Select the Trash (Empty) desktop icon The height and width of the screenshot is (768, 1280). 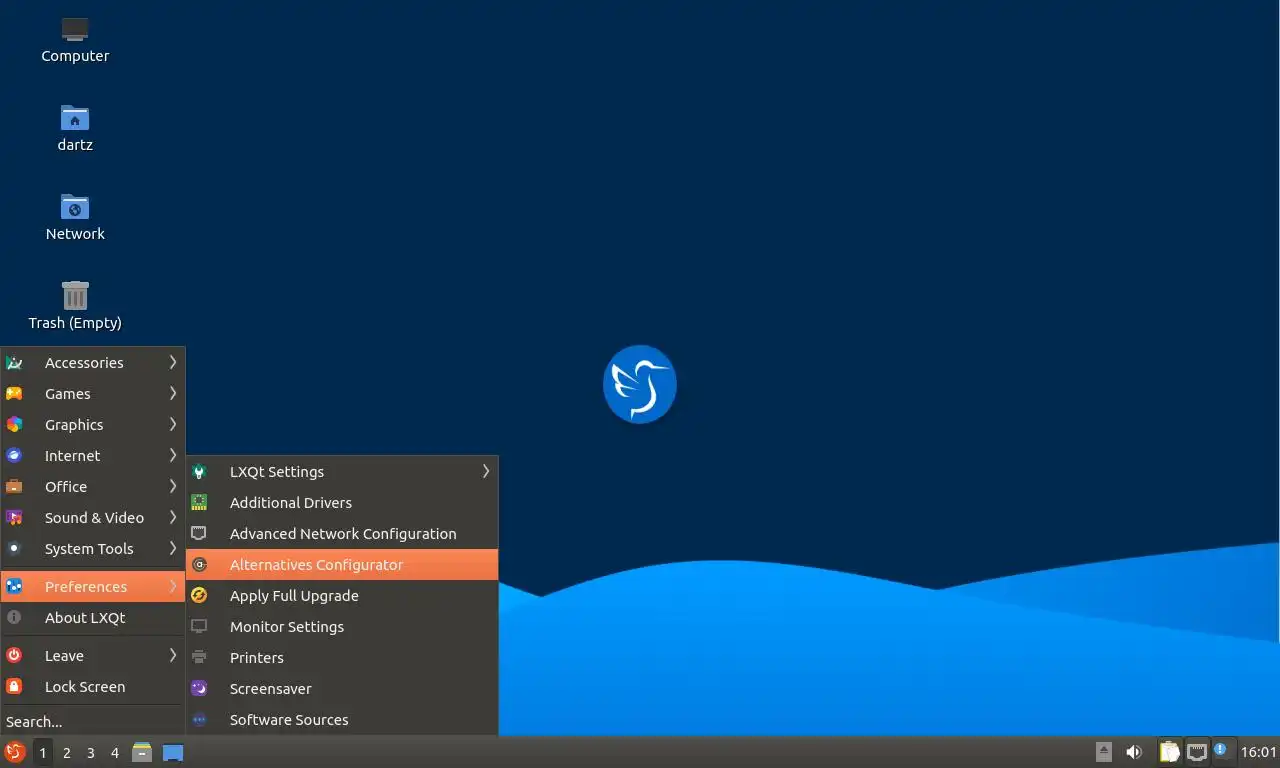click(x=75, y=306)
